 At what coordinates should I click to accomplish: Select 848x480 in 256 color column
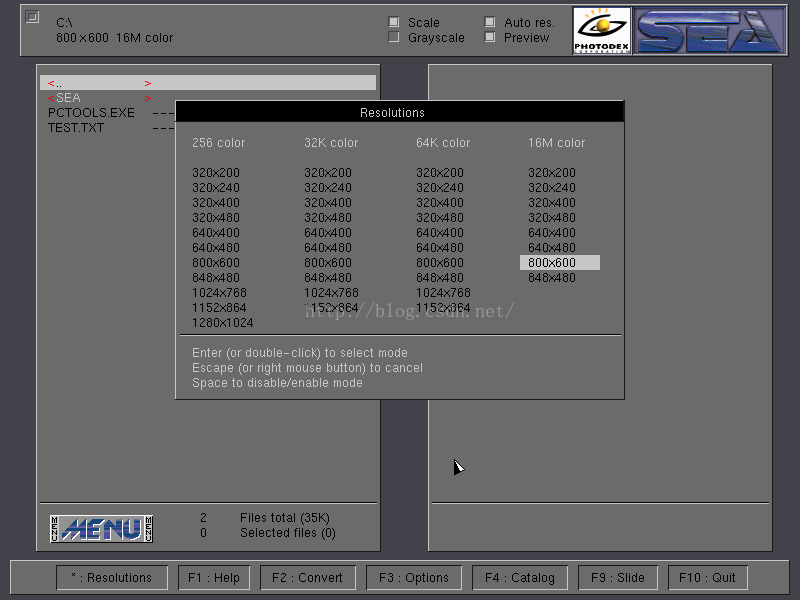pyautogui.click(x=216, y=278)
